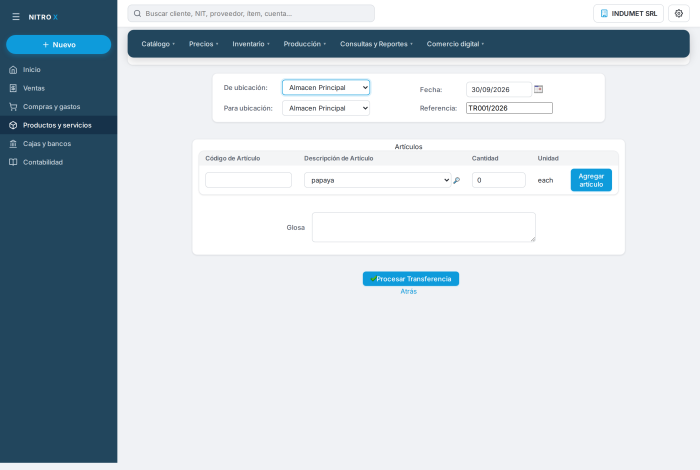Open Cajas y bancos in sidebar
Viewport: 700px width, 470px height.
pyautogui.click(x=58, y=144)
